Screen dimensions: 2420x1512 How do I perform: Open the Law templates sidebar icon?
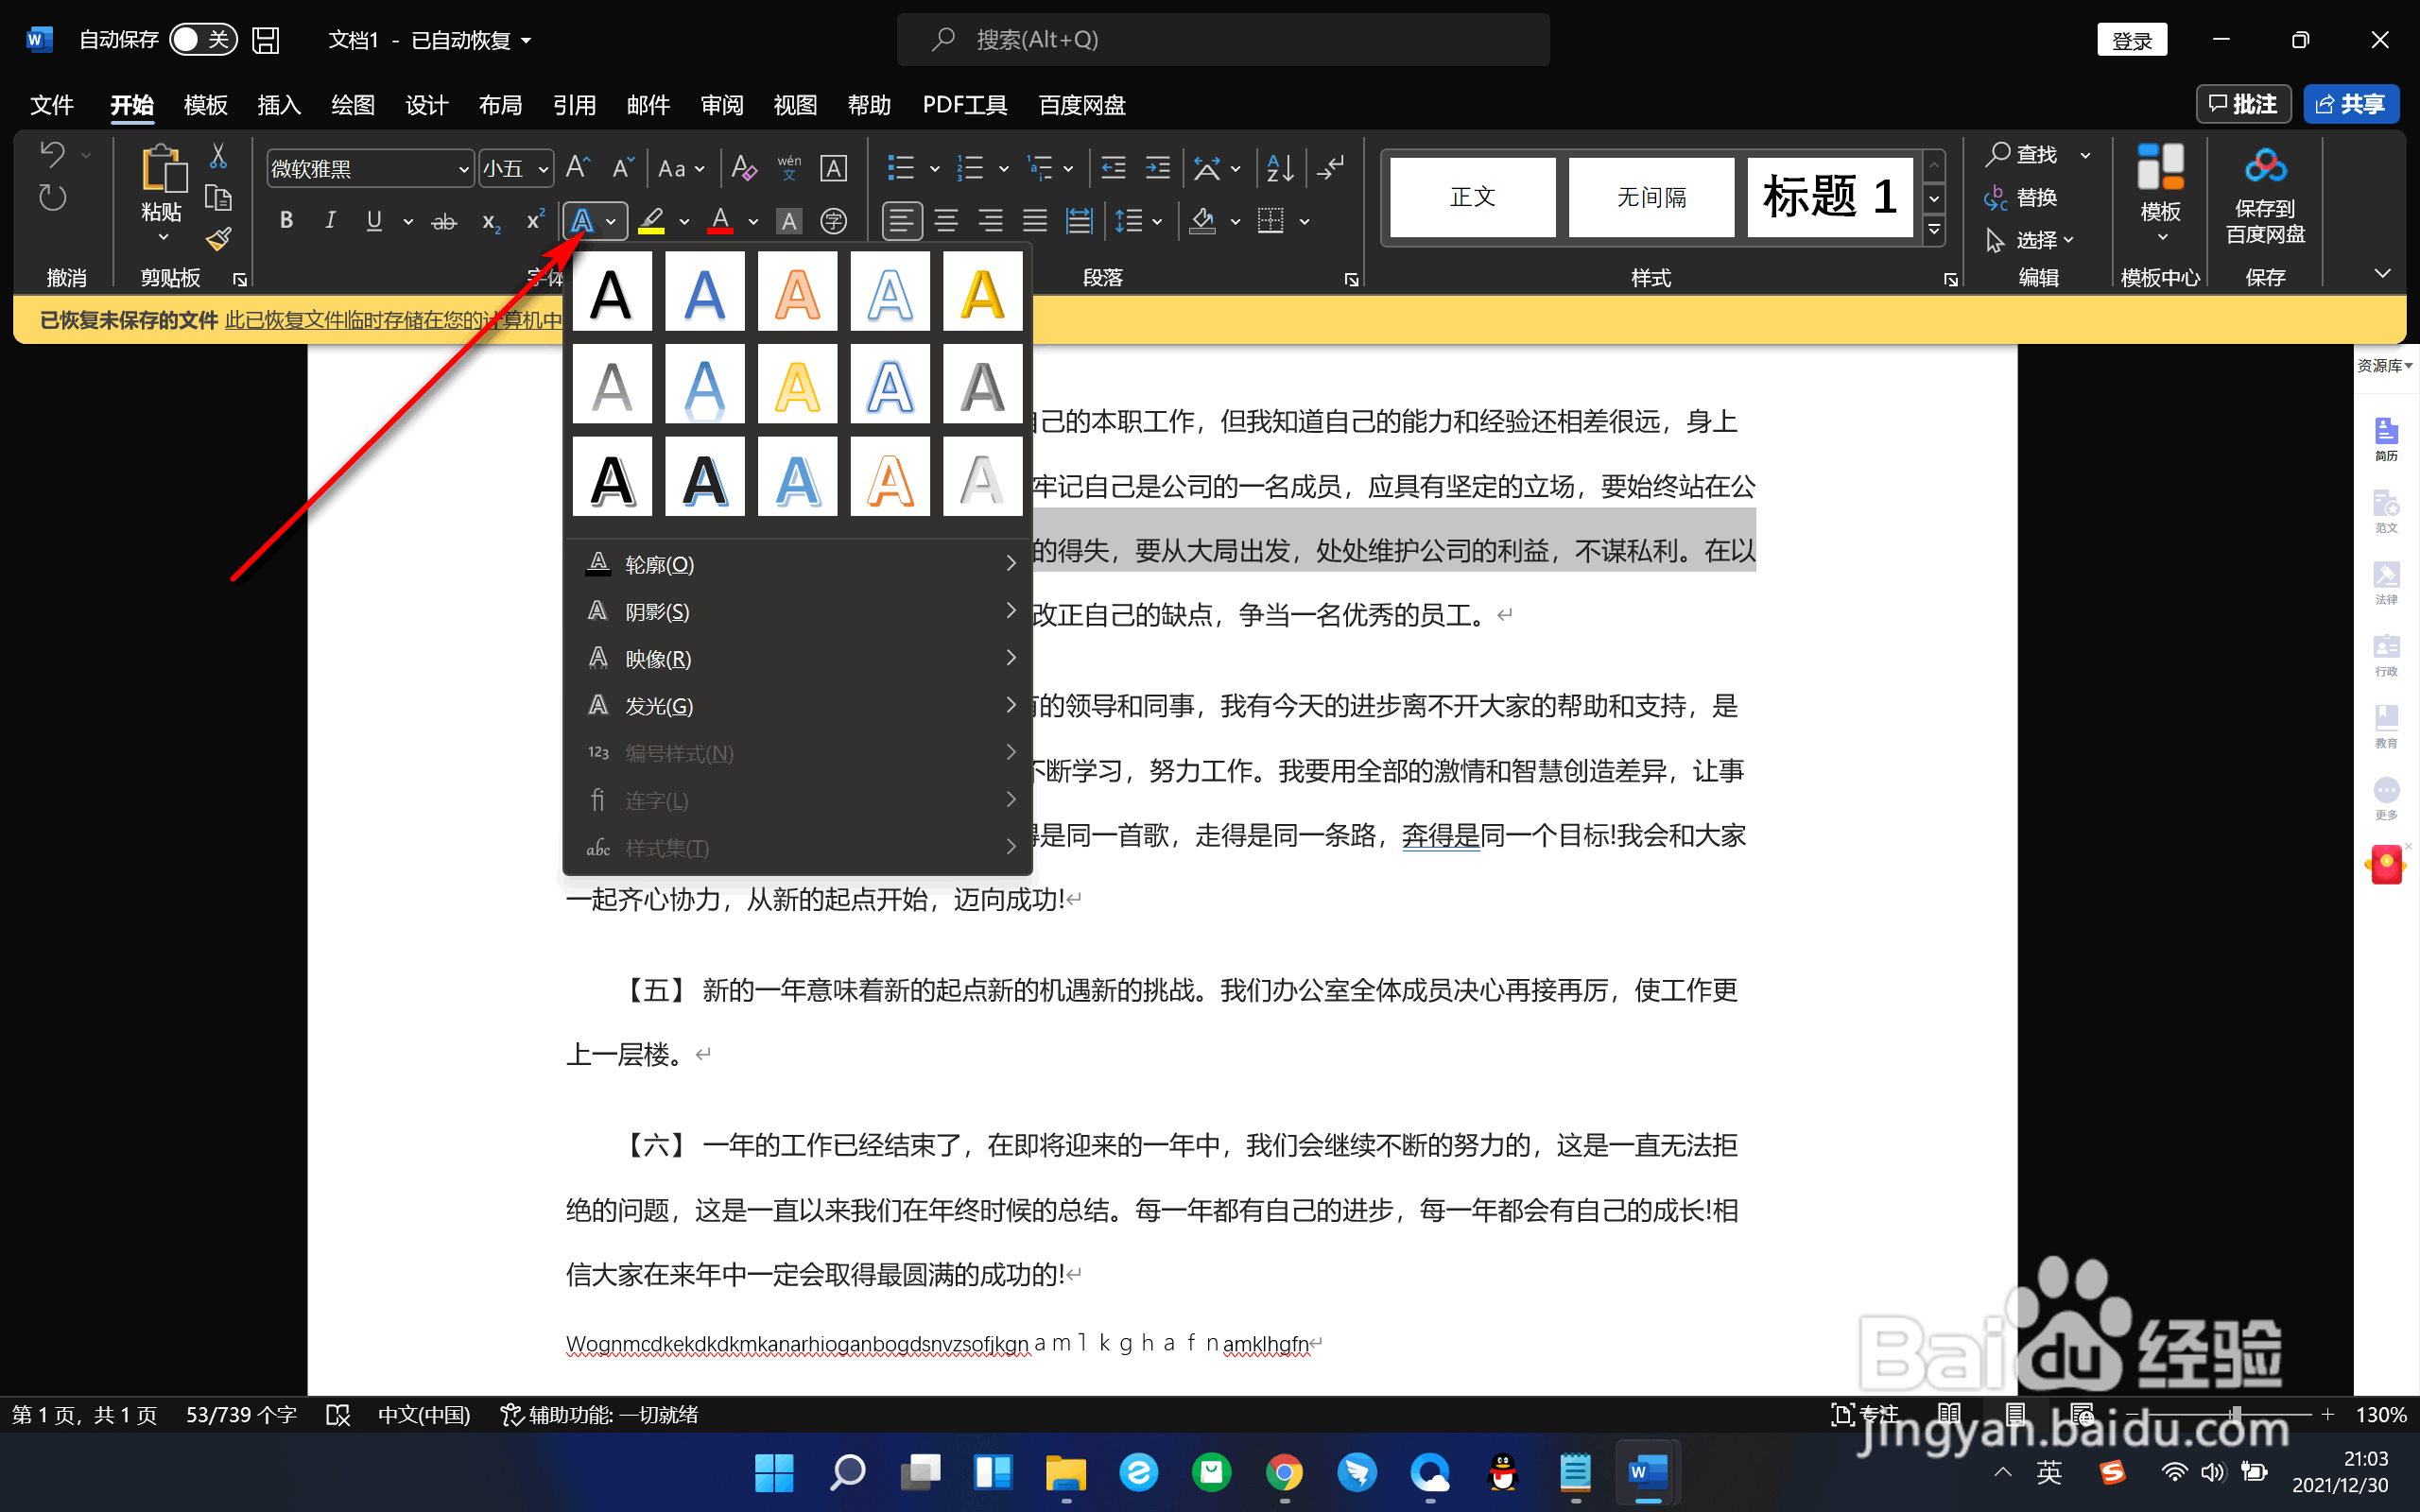pos(2386,583)
